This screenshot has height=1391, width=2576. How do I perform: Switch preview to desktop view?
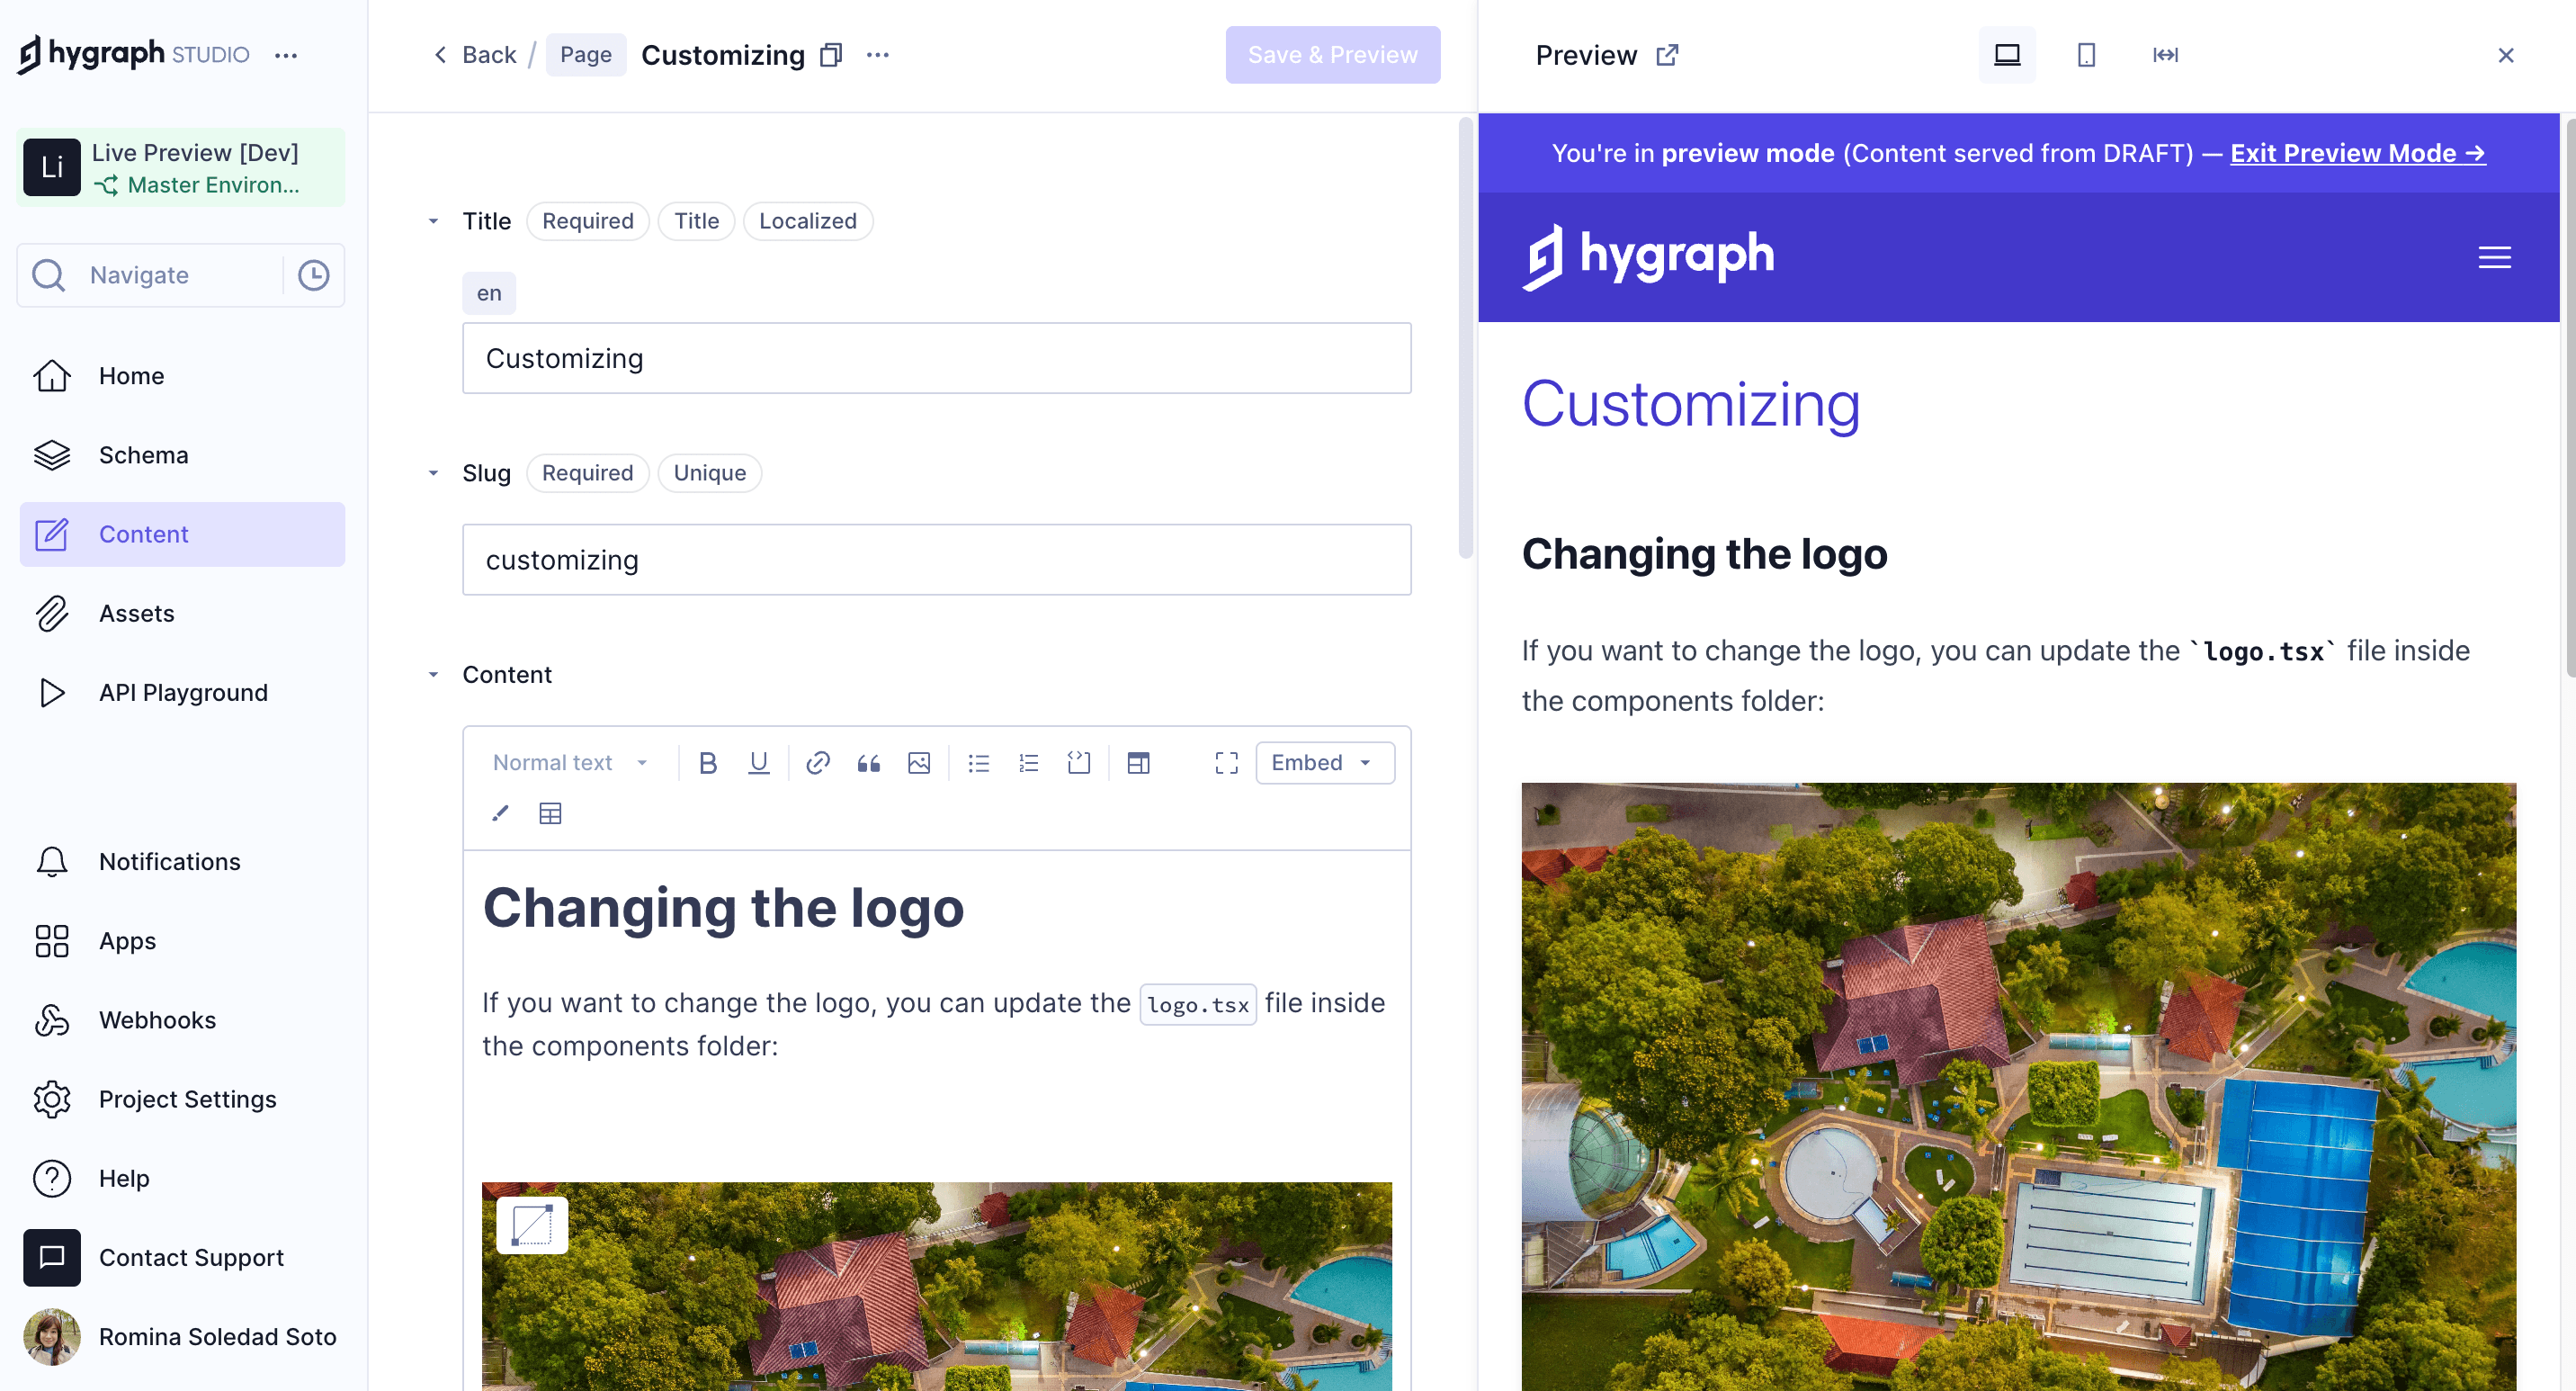click(x=2006, y=55)
